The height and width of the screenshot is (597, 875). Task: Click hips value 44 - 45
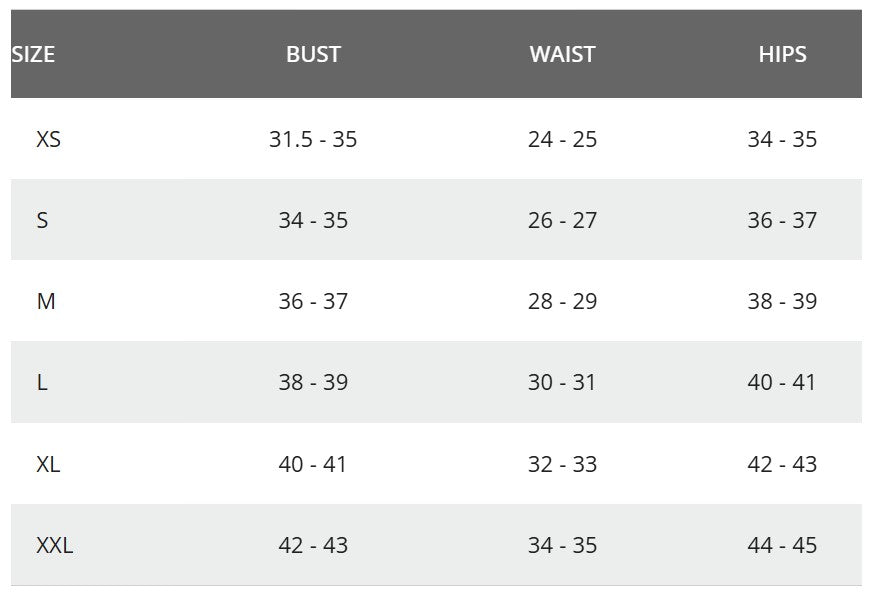point(782,546)
